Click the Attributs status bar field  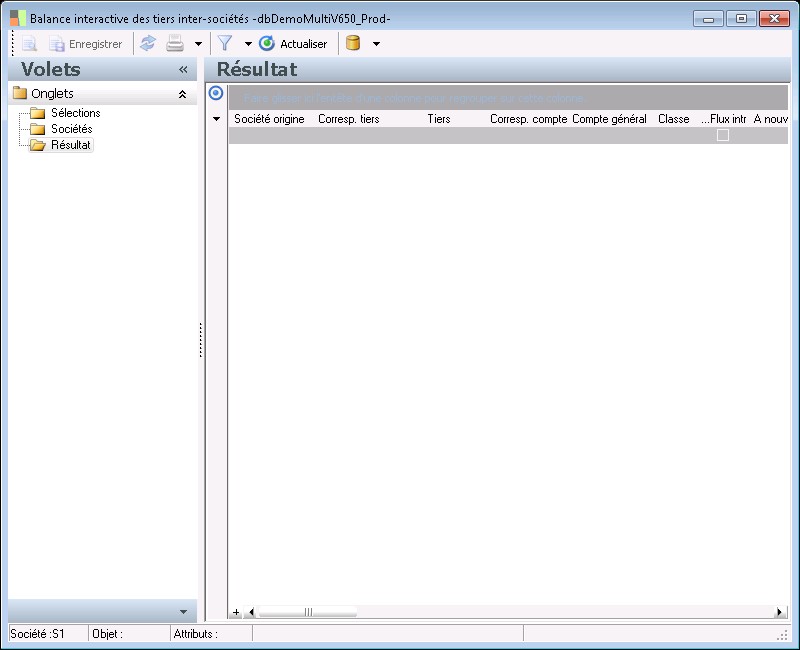tap(212, 634)
